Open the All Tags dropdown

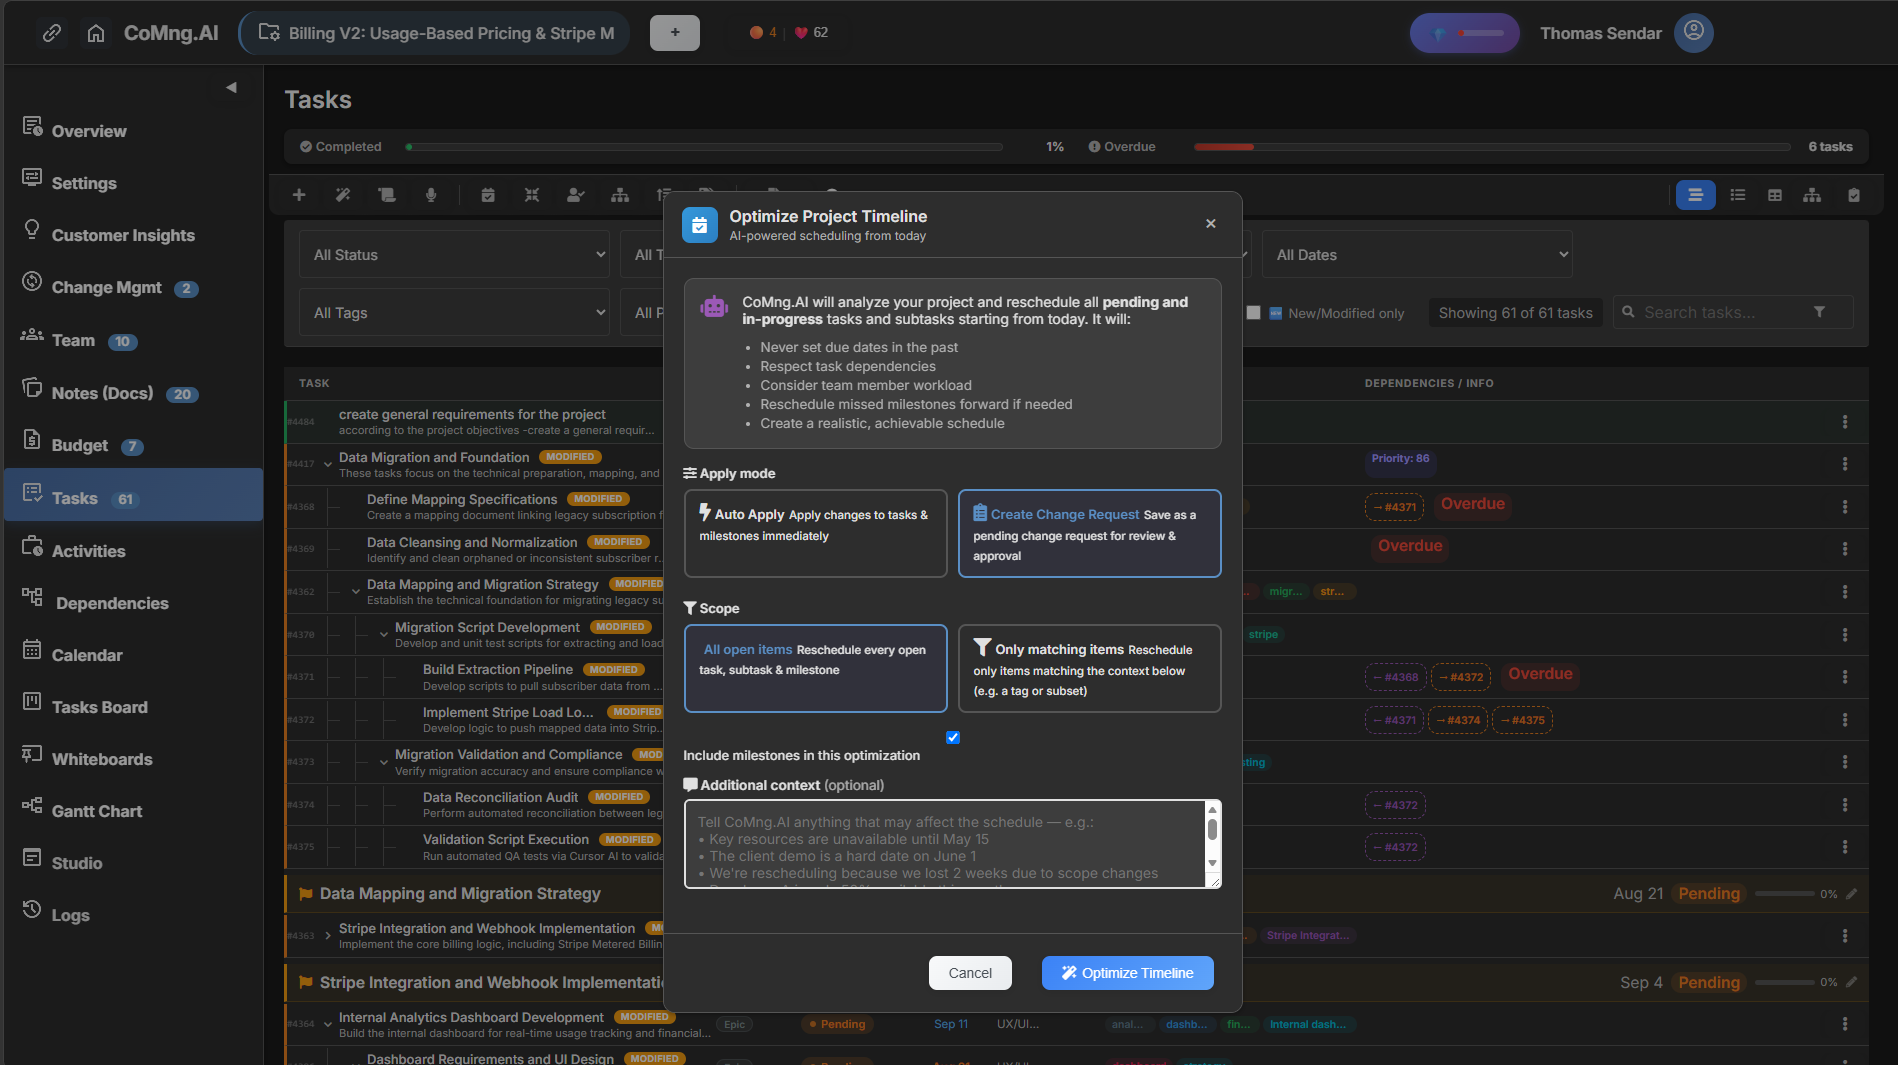pyautogui.click(x=454, y=313)
